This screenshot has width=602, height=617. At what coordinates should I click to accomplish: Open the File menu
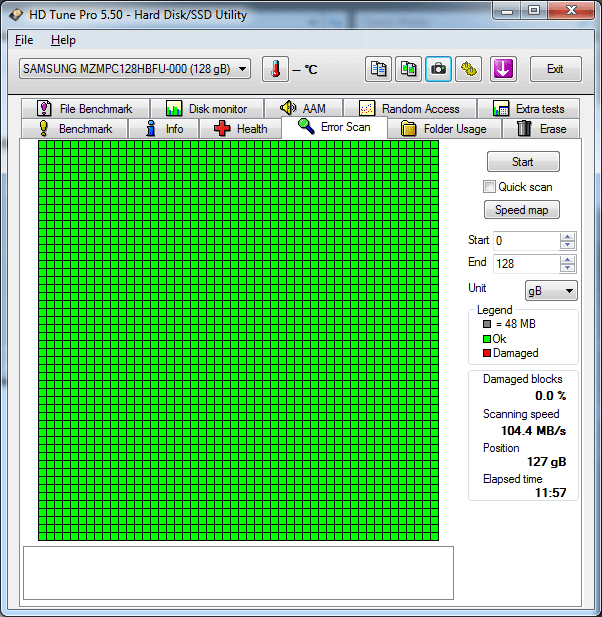point(24,40)
